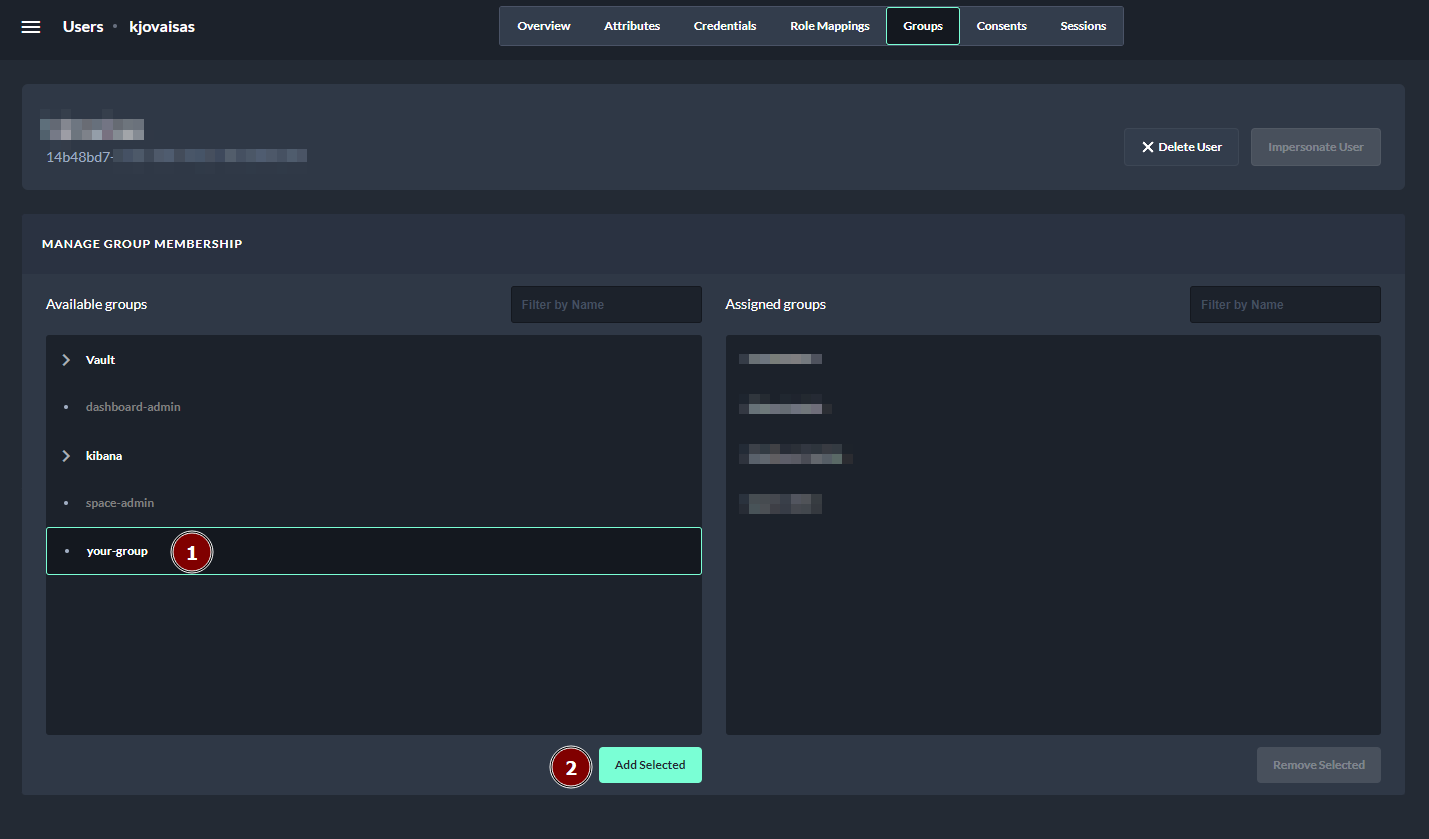Open the hamburger navigation menu
The width and height of the screenshot is (1429, 839).
point(31,27)
